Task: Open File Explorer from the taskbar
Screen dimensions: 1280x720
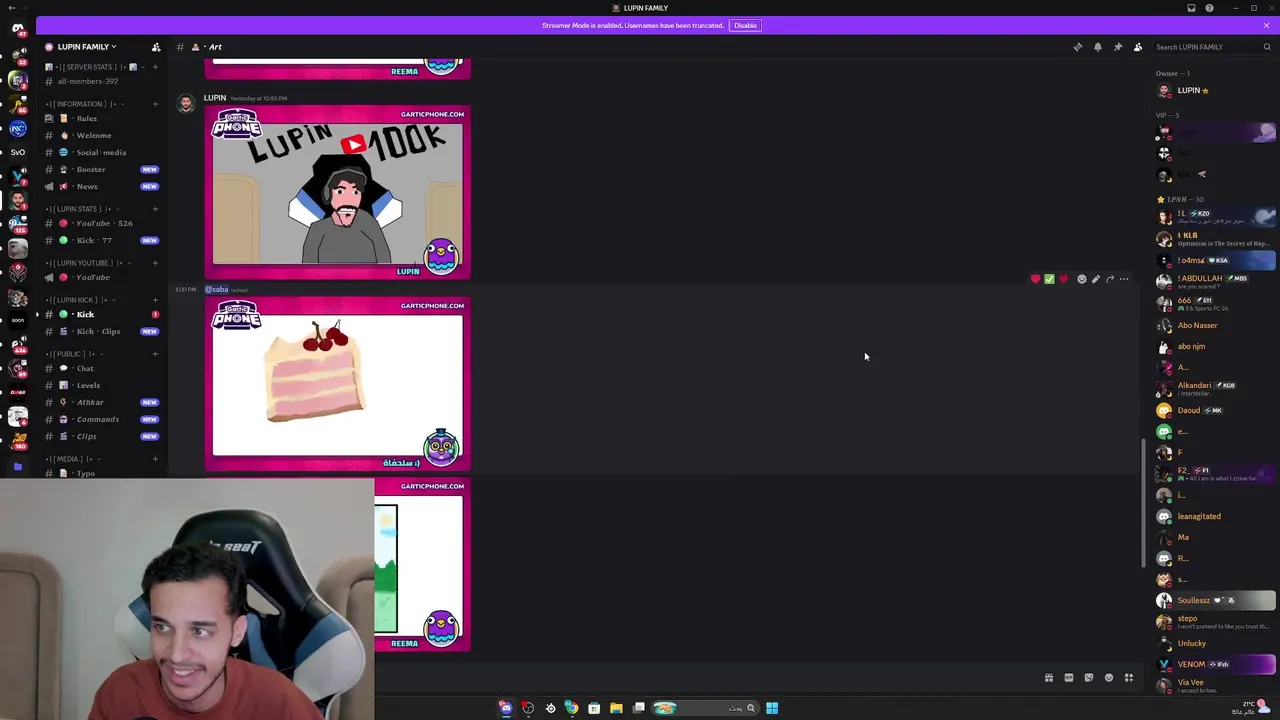Action: [616, 708]
